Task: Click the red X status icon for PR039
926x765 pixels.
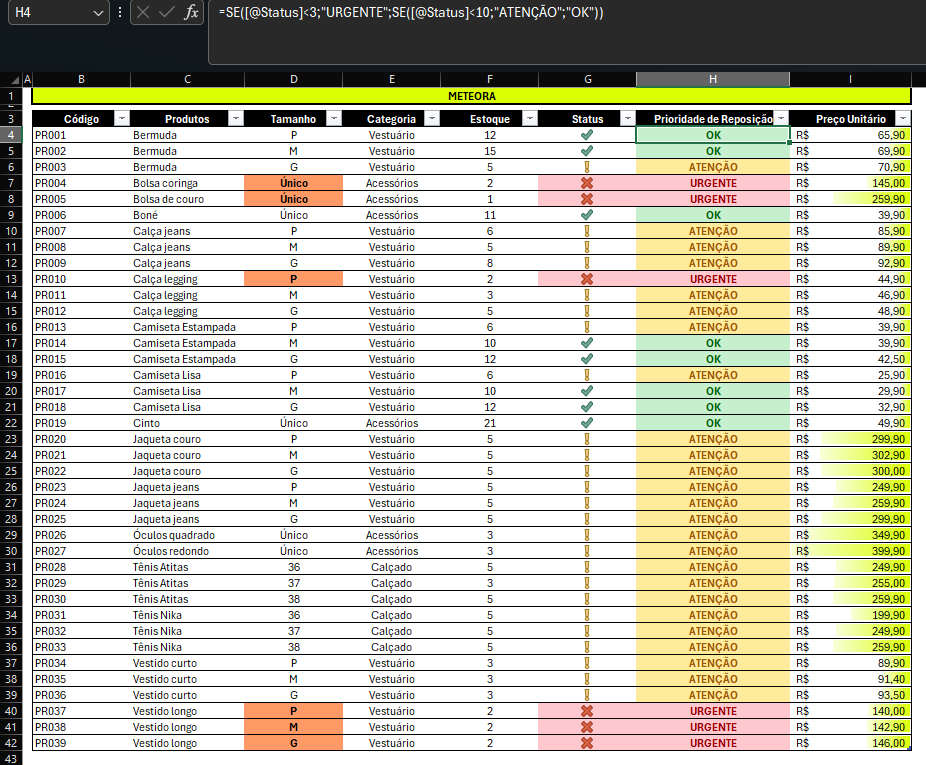Action: click(587, 743)
